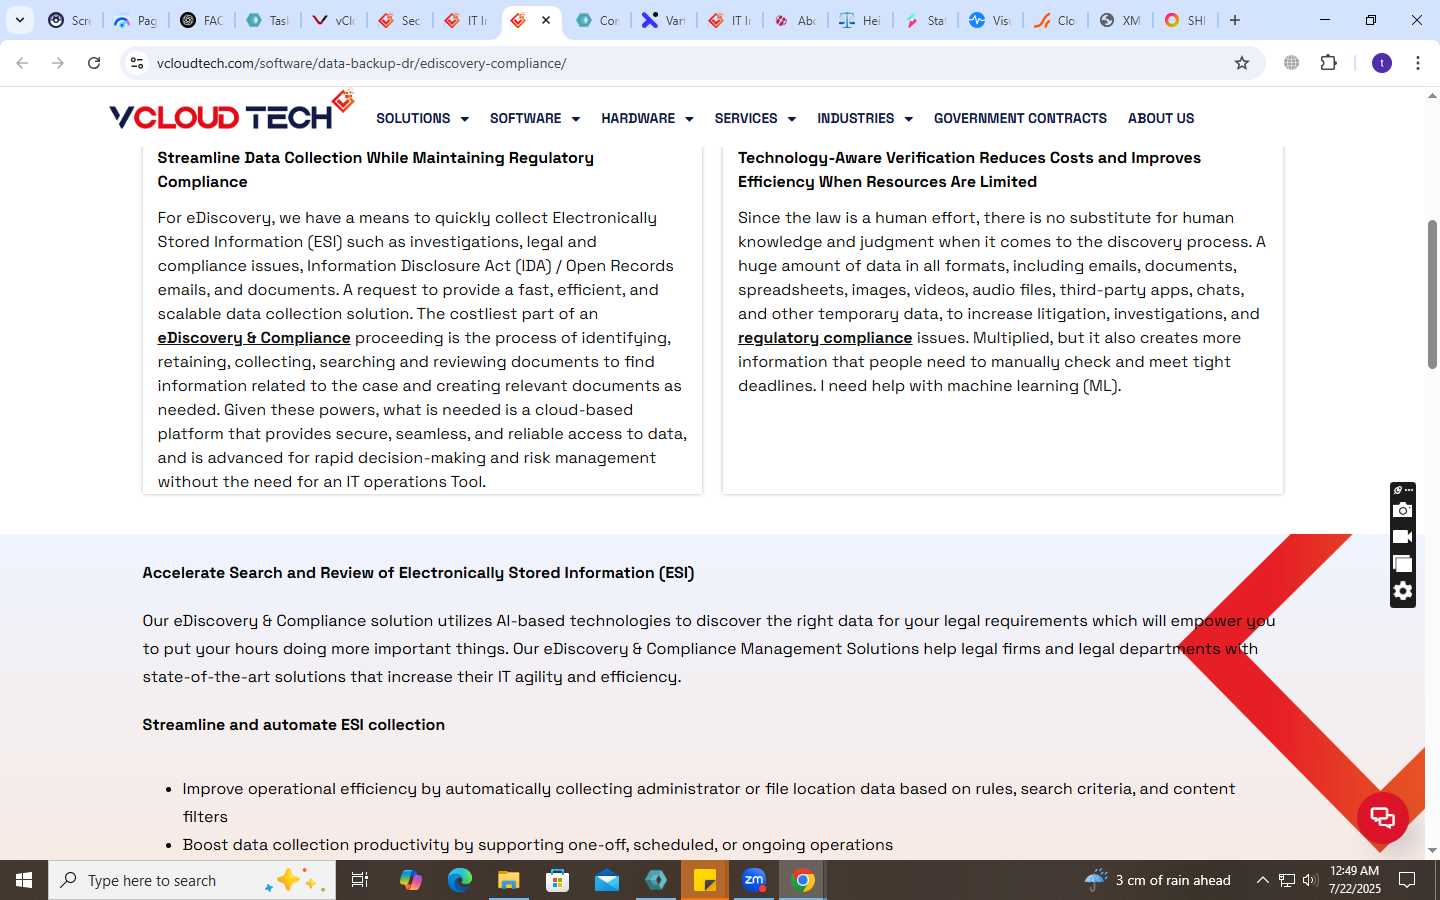Open the GOVERNMENT CONTRACTS page
The width and height of the screenshot is (1440, 900).
point(1020,118)
